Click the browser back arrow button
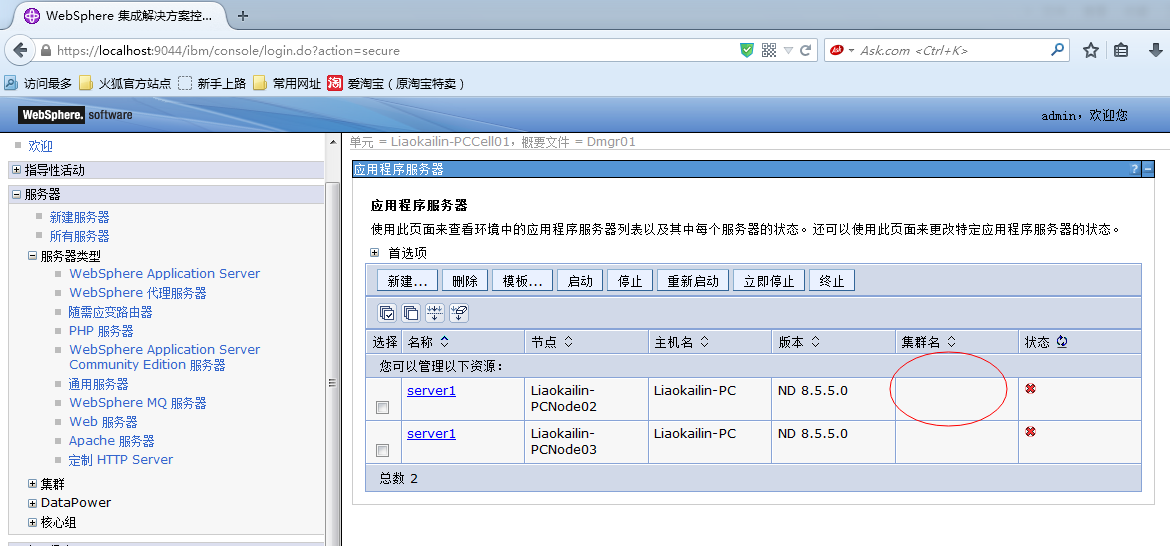The height and width of the screenshot is (546, 1170). (x=19, y=51)
